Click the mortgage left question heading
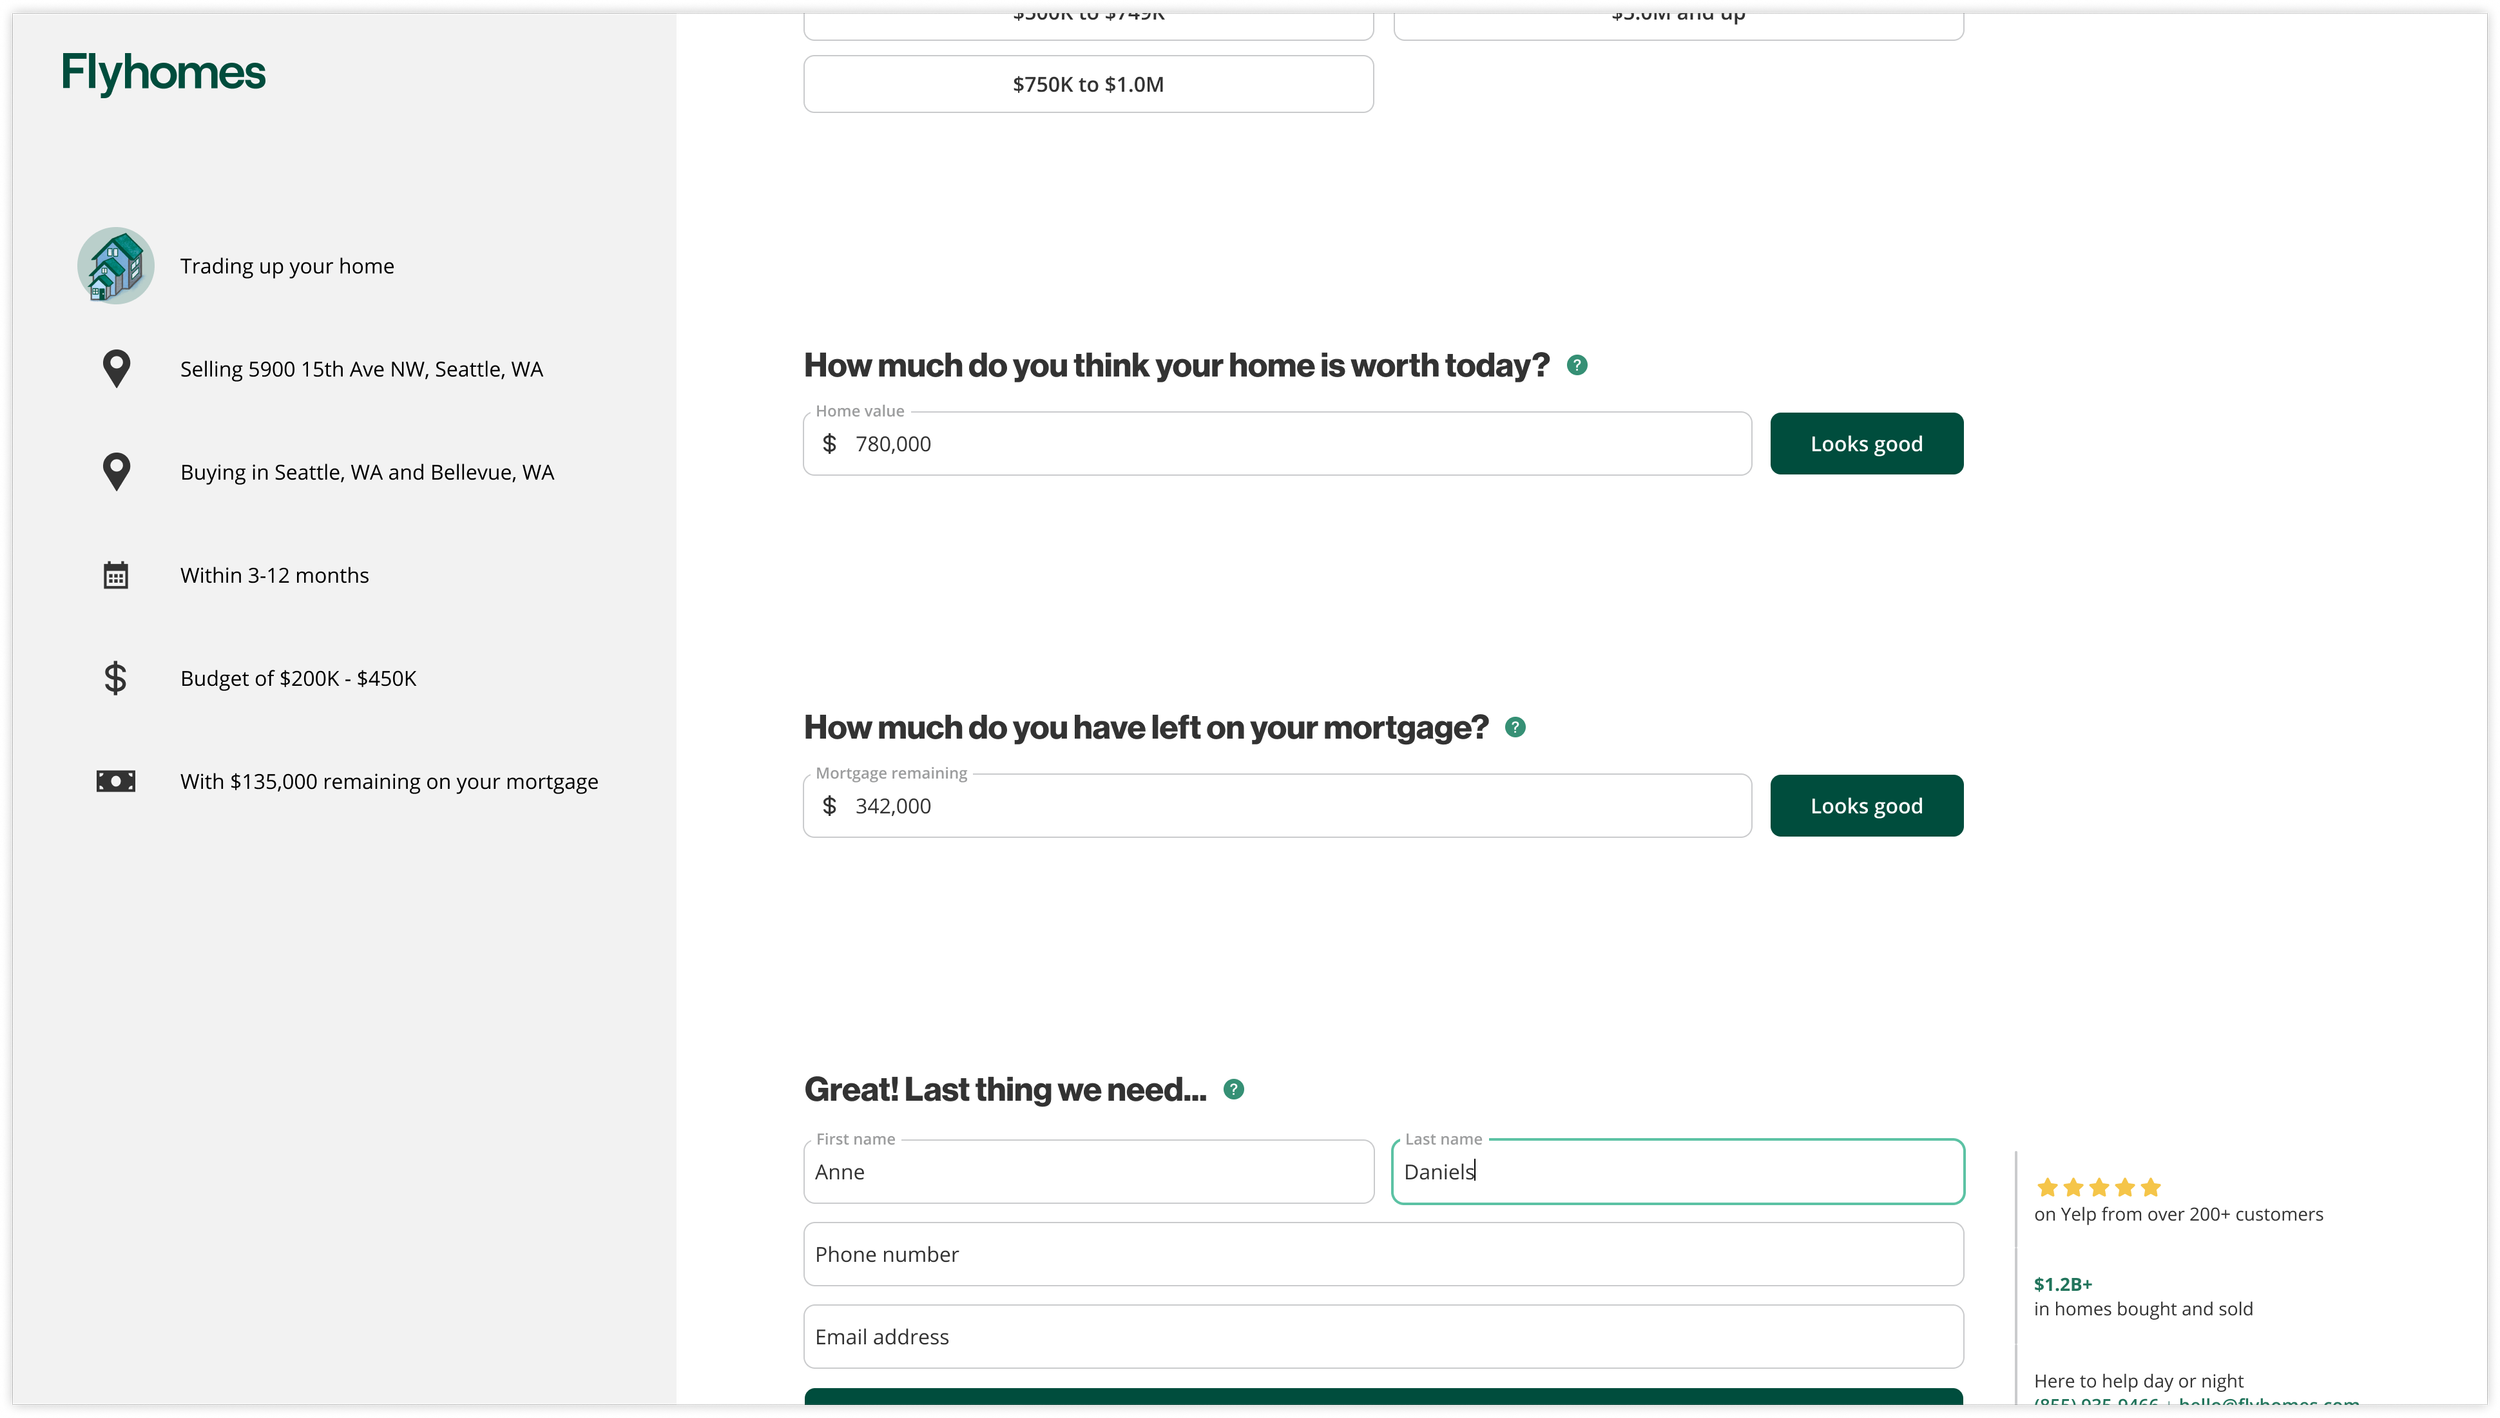Image resolution: width=2500 pixels, height=1418 pixels. tap(1146, 727)
